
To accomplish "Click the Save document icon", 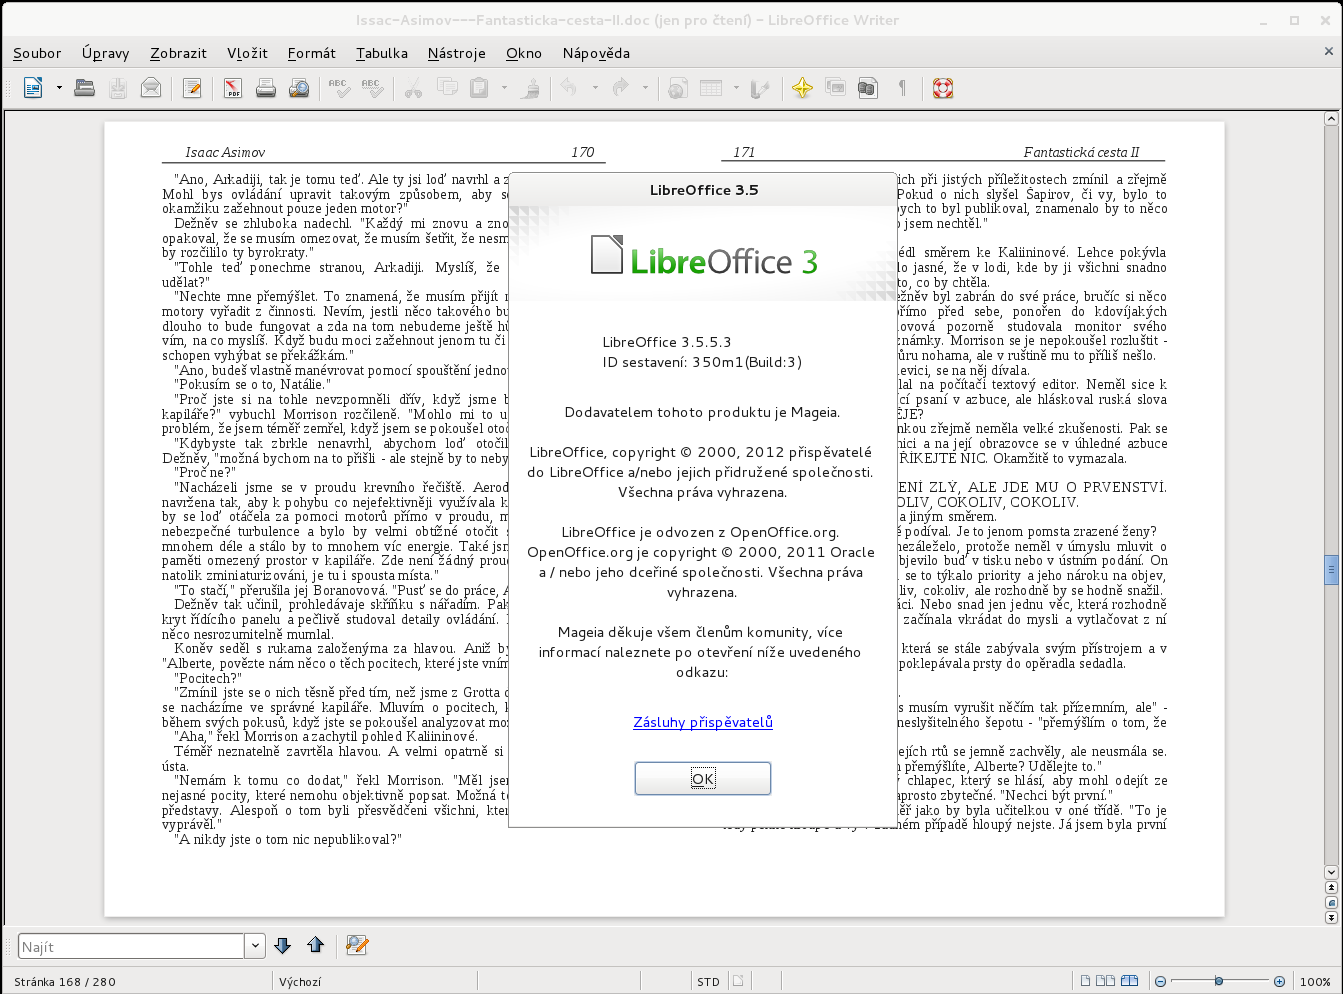I will [x=118, y=88].
